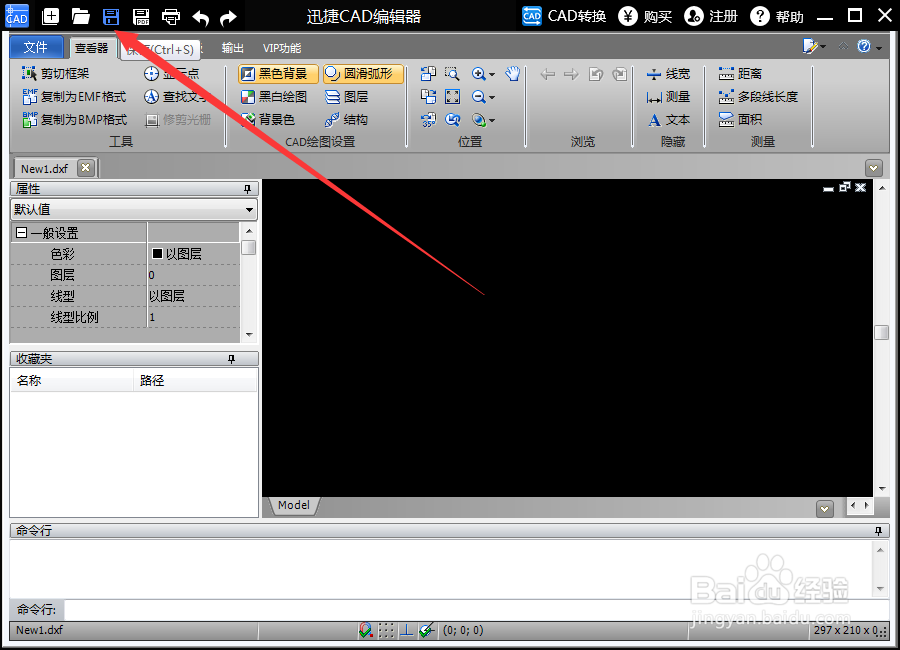Open the 图层 layers dialog
This screenshot has width=900, height=650.
[x=347, y=96]
